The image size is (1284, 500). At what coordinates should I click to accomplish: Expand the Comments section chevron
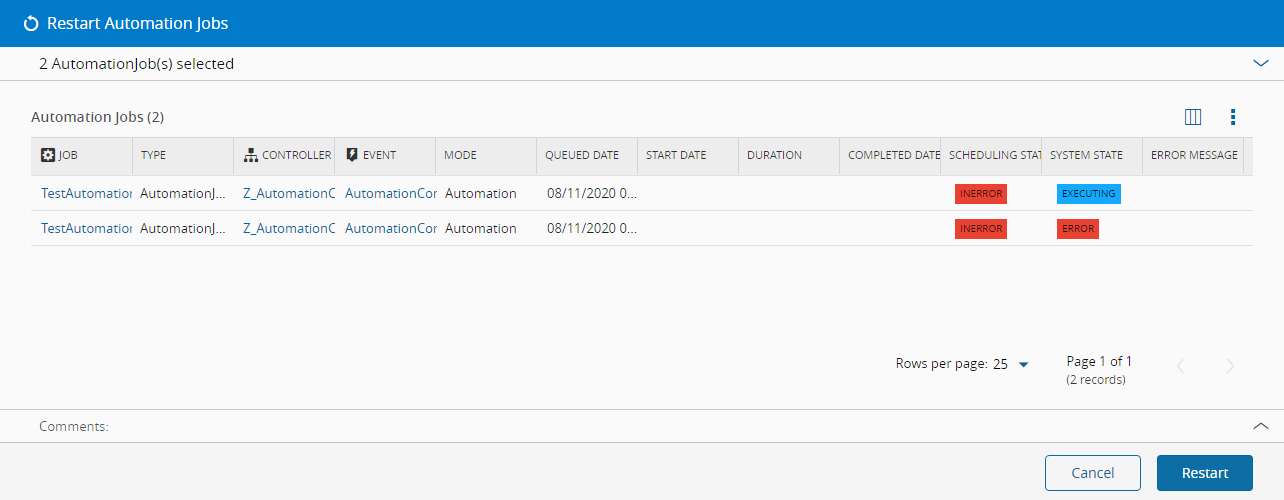[1260, 426]
